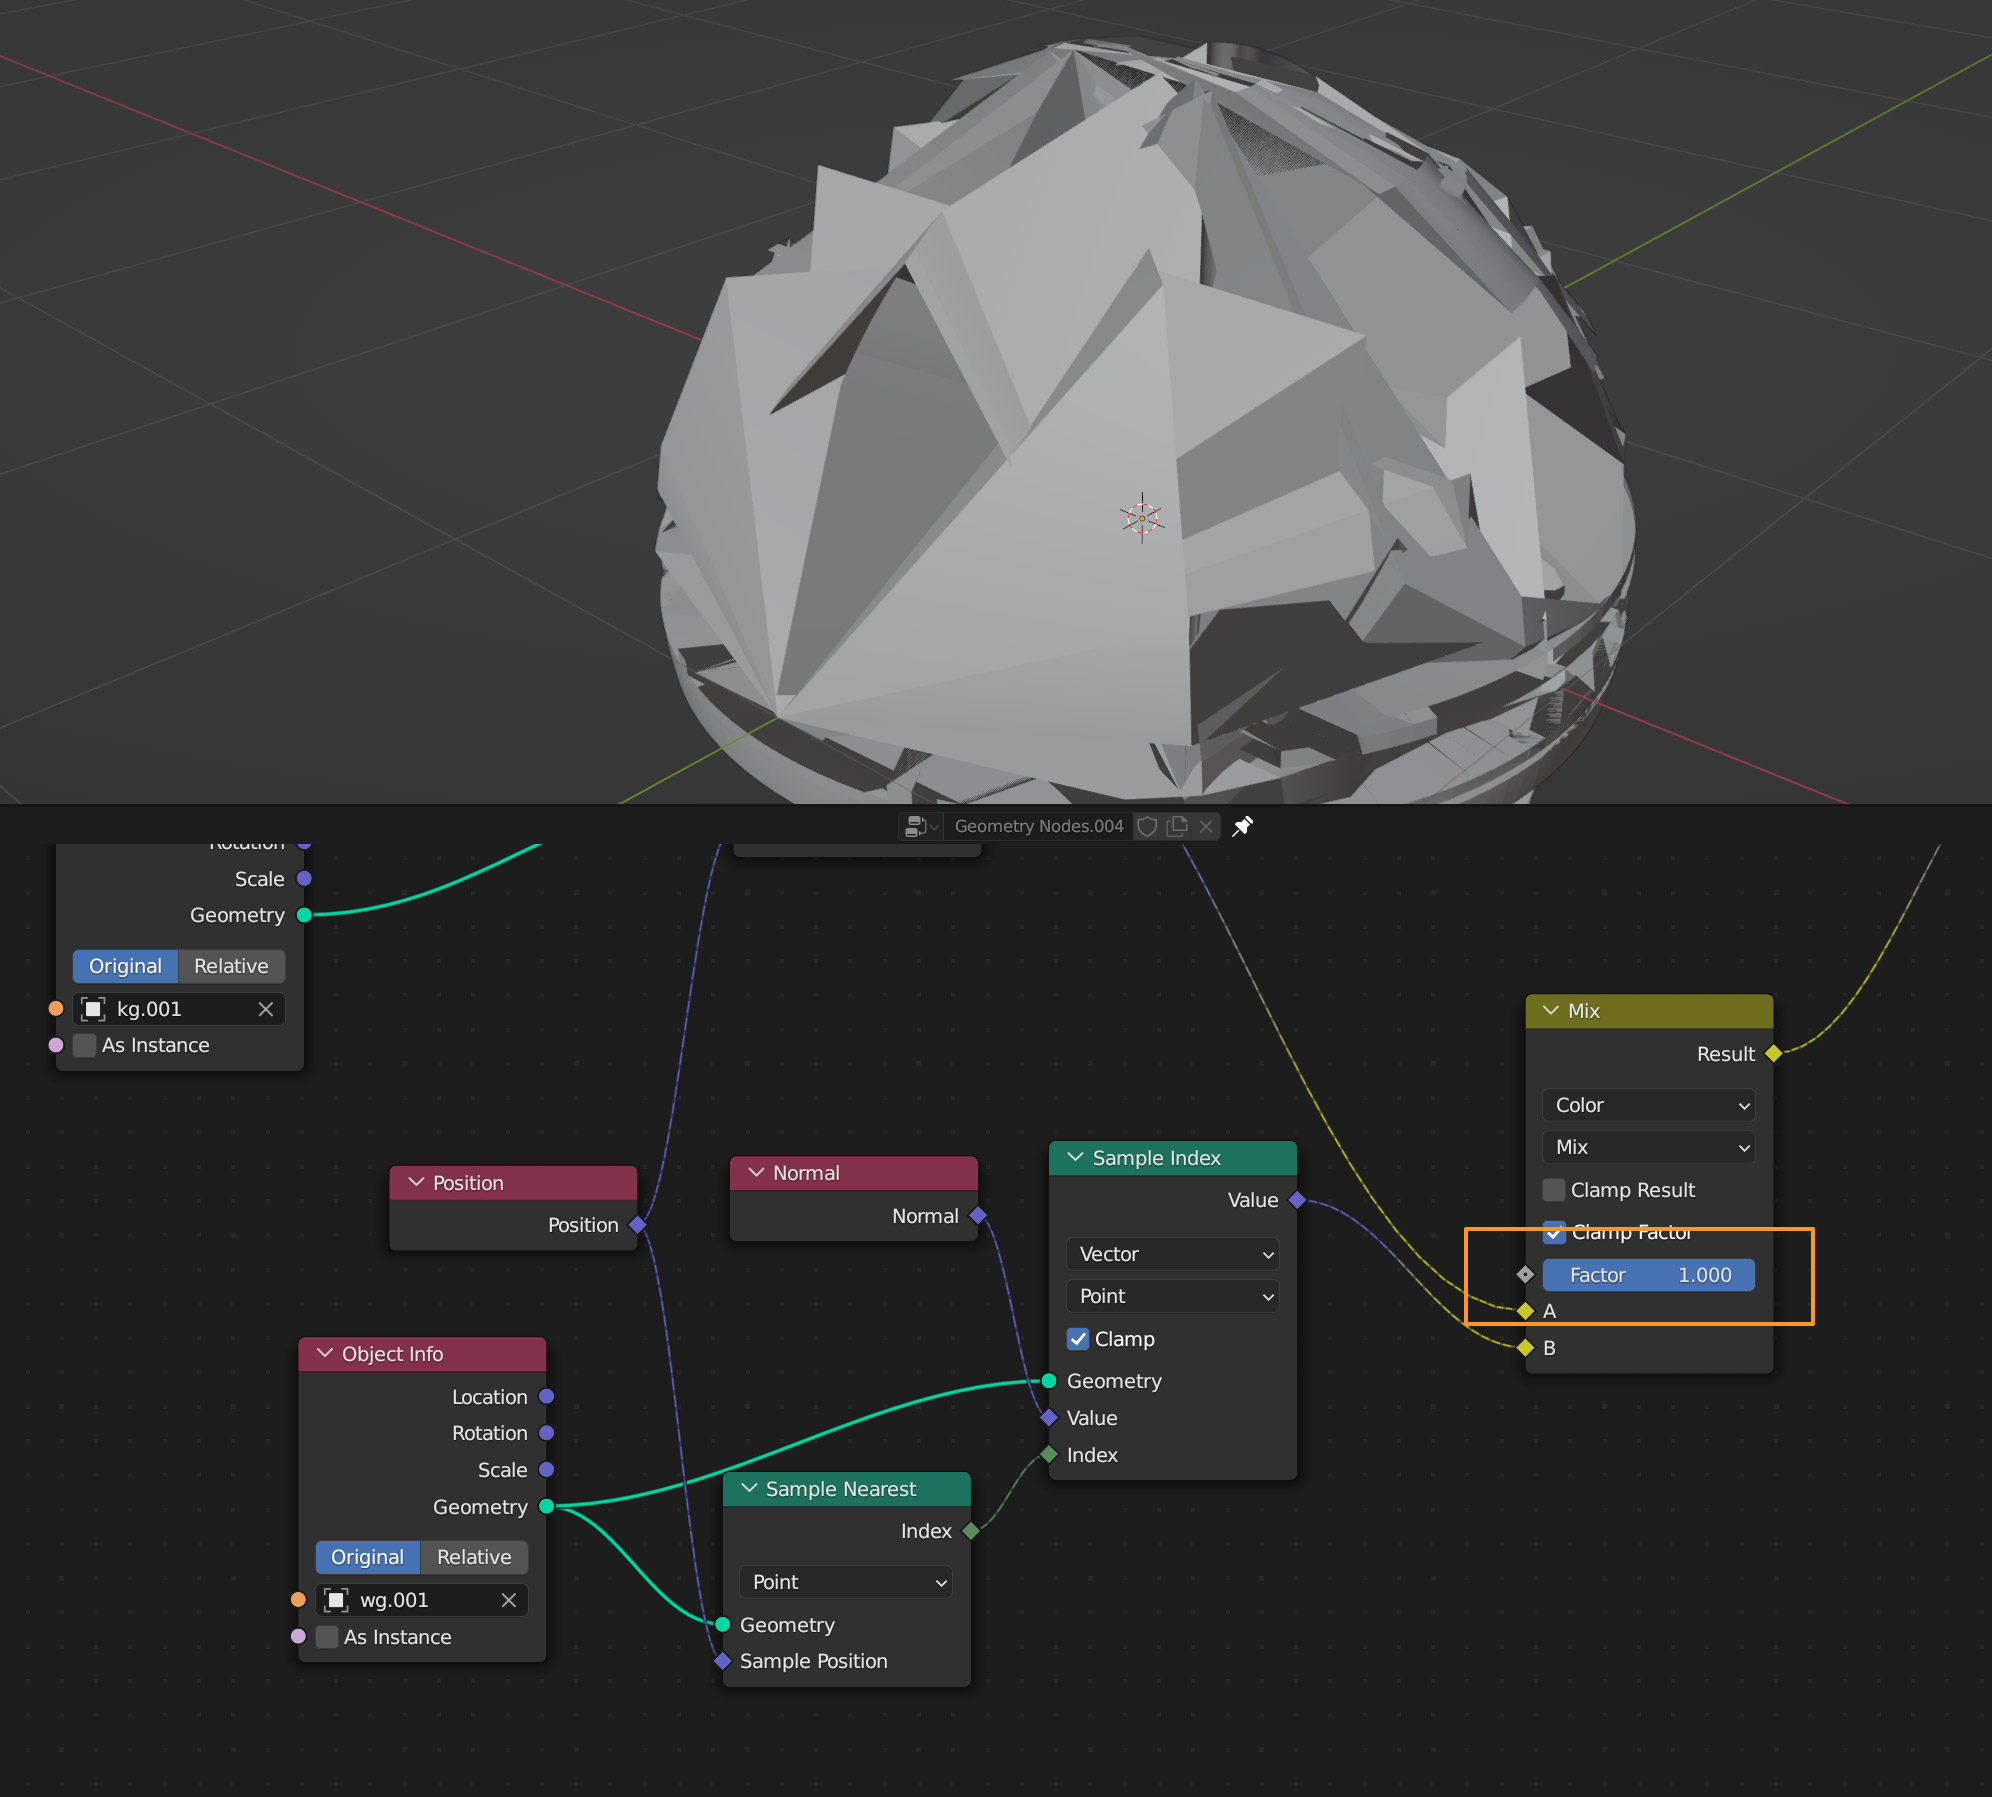Open the Color data type dropdown
Image resolution: width=1992 pixels, height=1797 pixels.
(x=1648, y=1105)
